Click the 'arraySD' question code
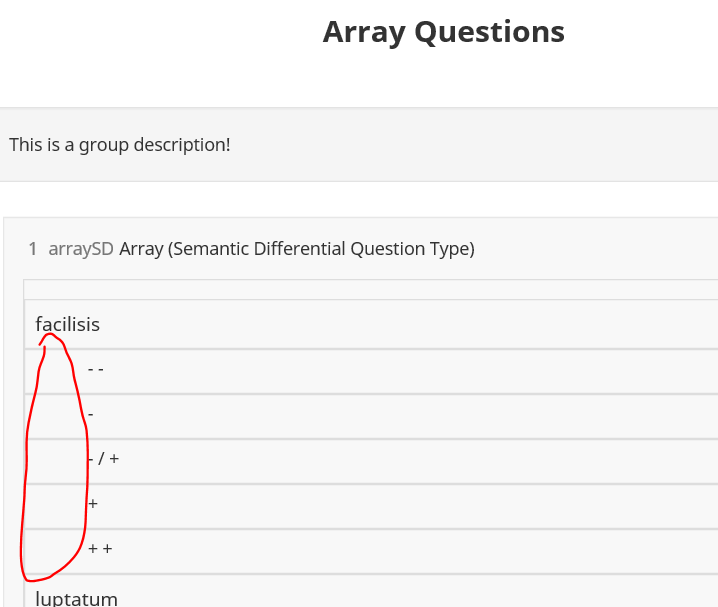 [x=81, y=249]
